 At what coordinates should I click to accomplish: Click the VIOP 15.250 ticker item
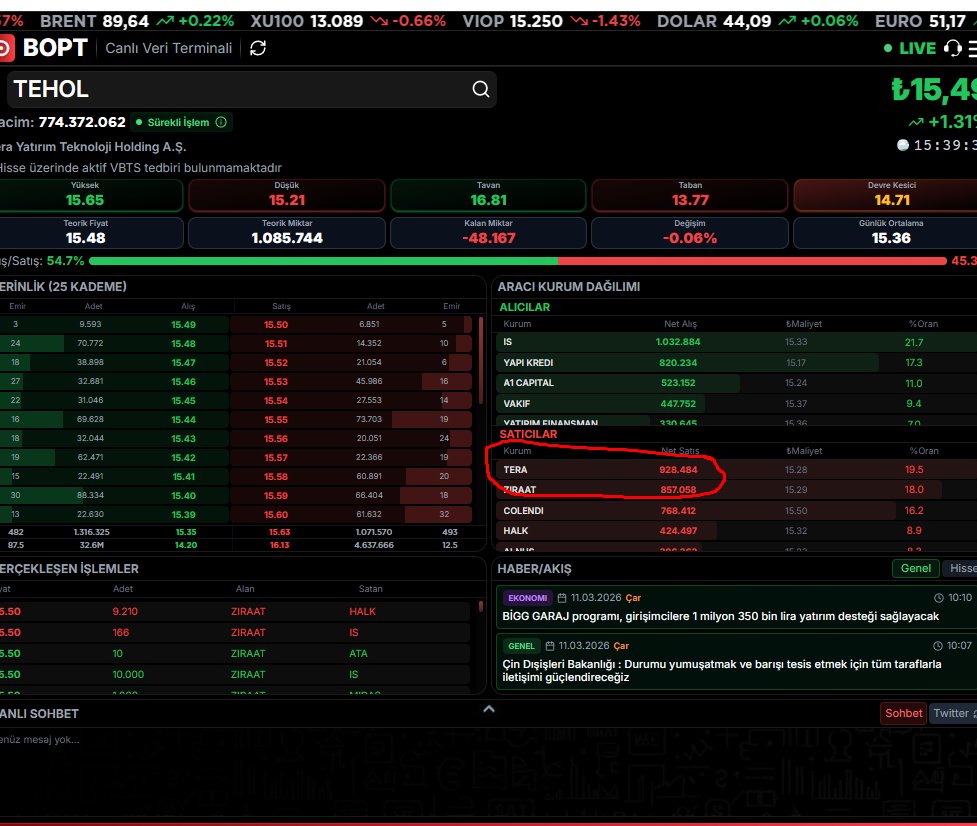(551, 21)
